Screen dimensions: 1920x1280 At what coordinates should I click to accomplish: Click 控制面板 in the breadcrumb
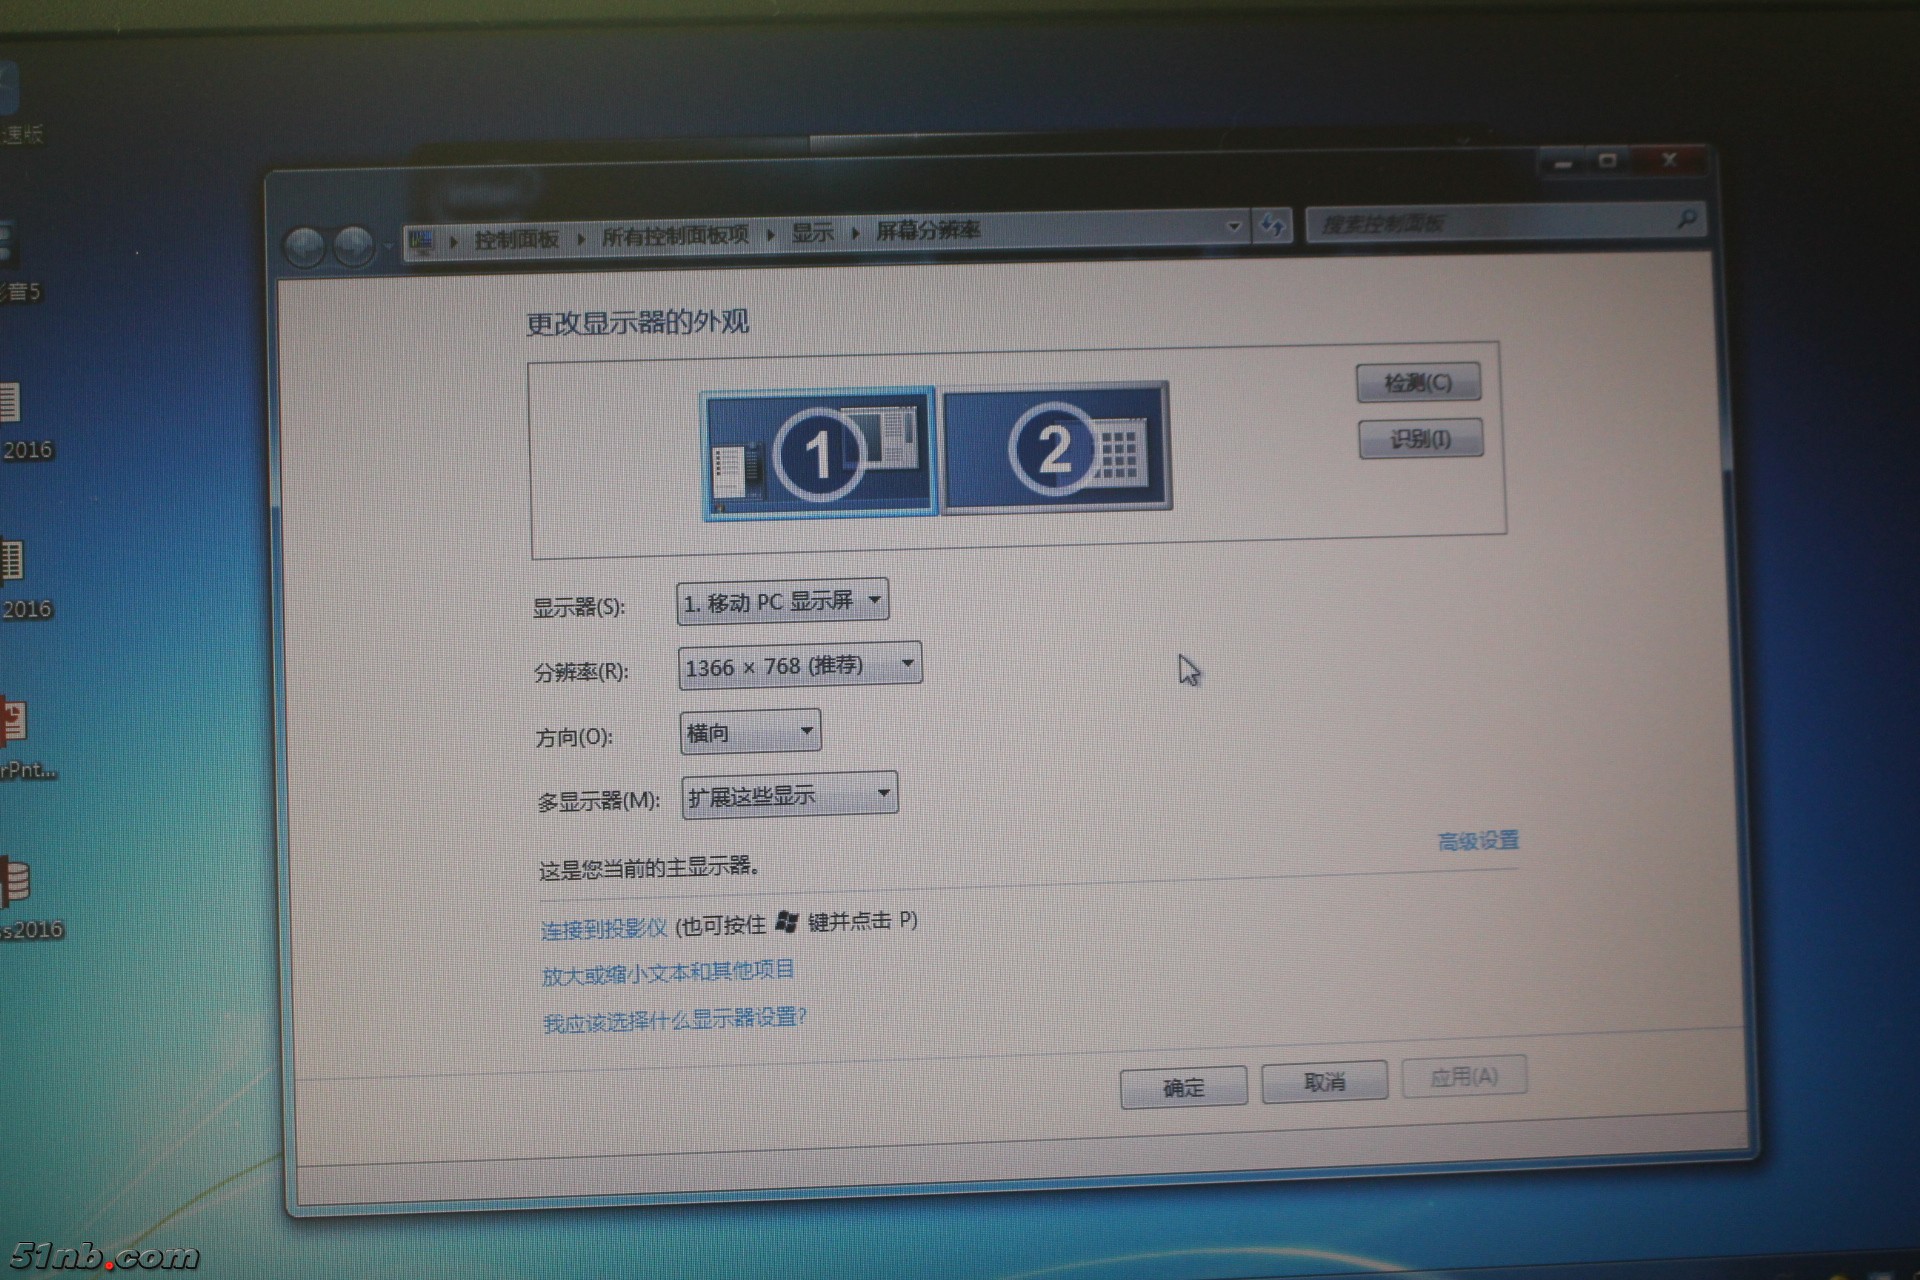(x=516, y=240)
